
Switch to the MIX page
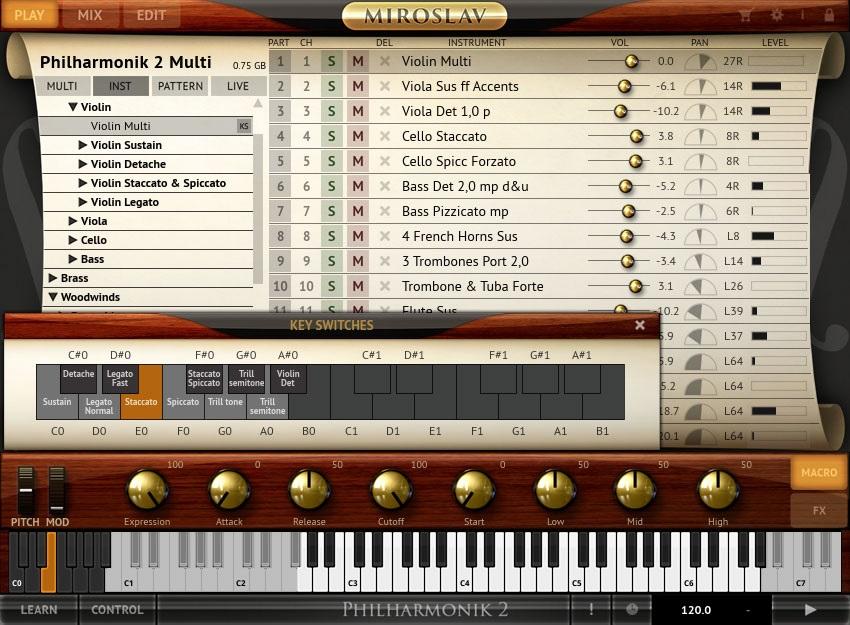pos(90,15)
